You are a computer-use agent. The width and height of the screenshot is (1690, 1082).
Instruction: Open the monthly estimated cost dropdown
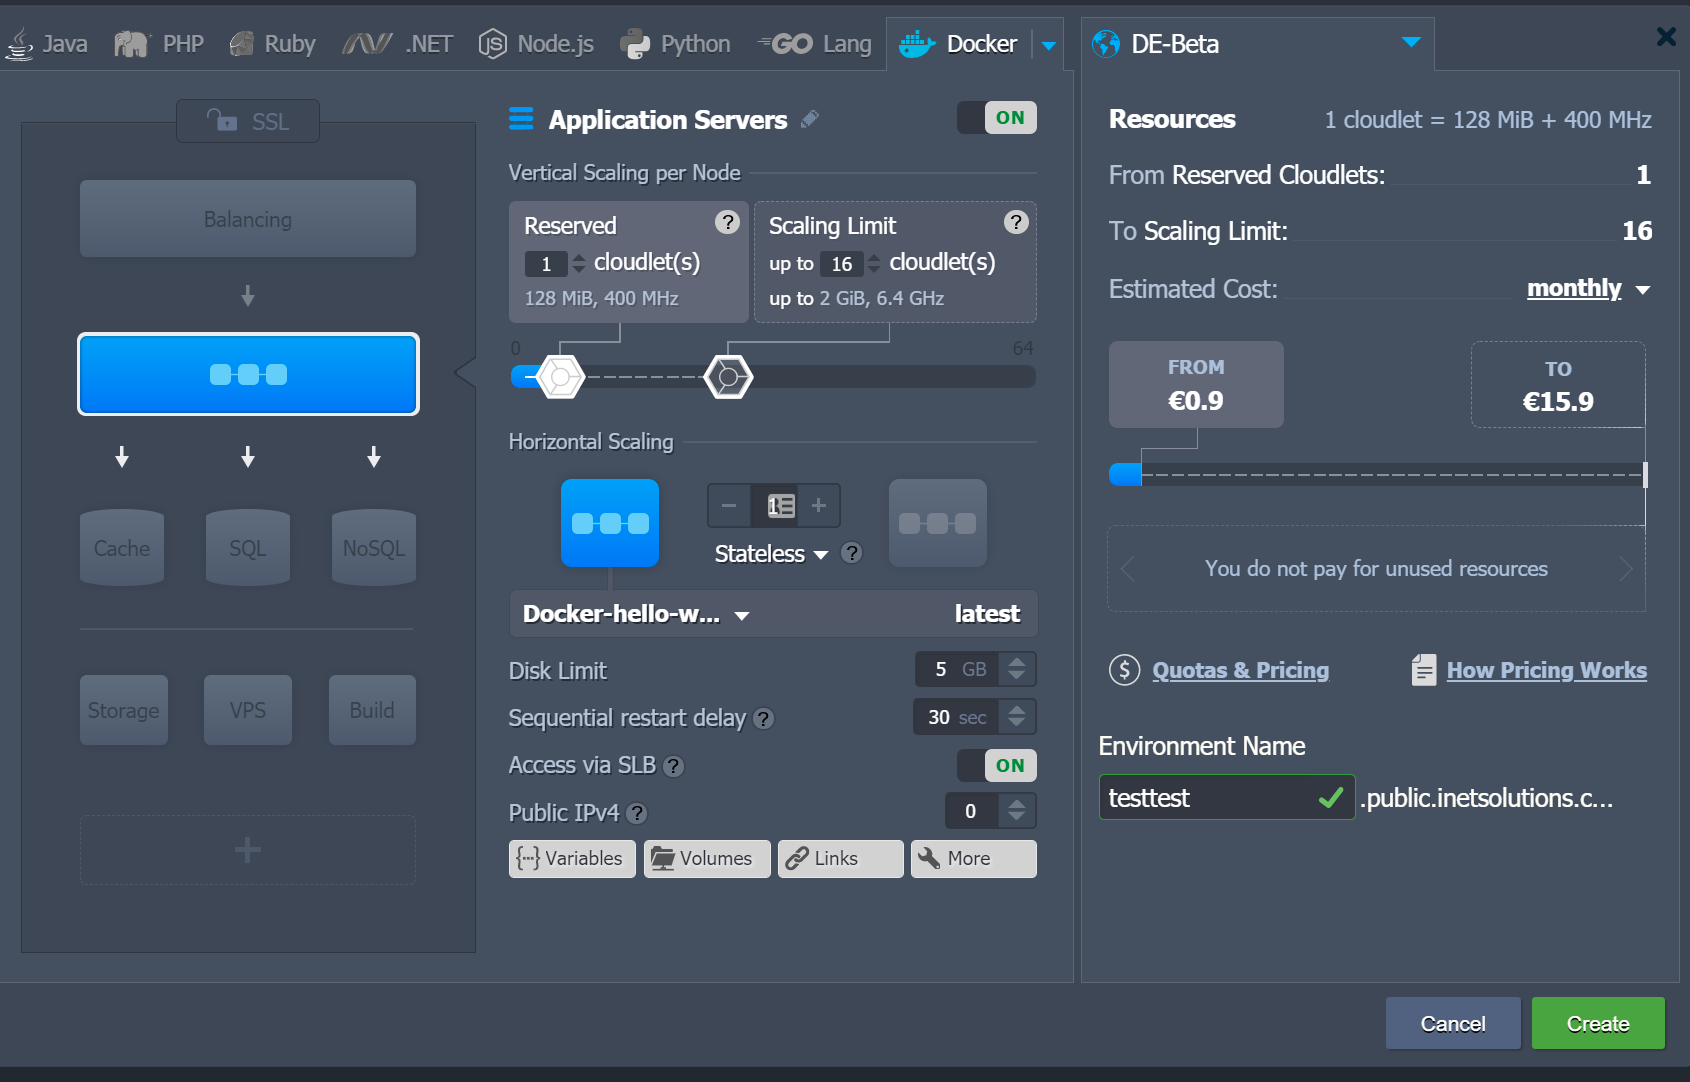(x=1587, y=289)
